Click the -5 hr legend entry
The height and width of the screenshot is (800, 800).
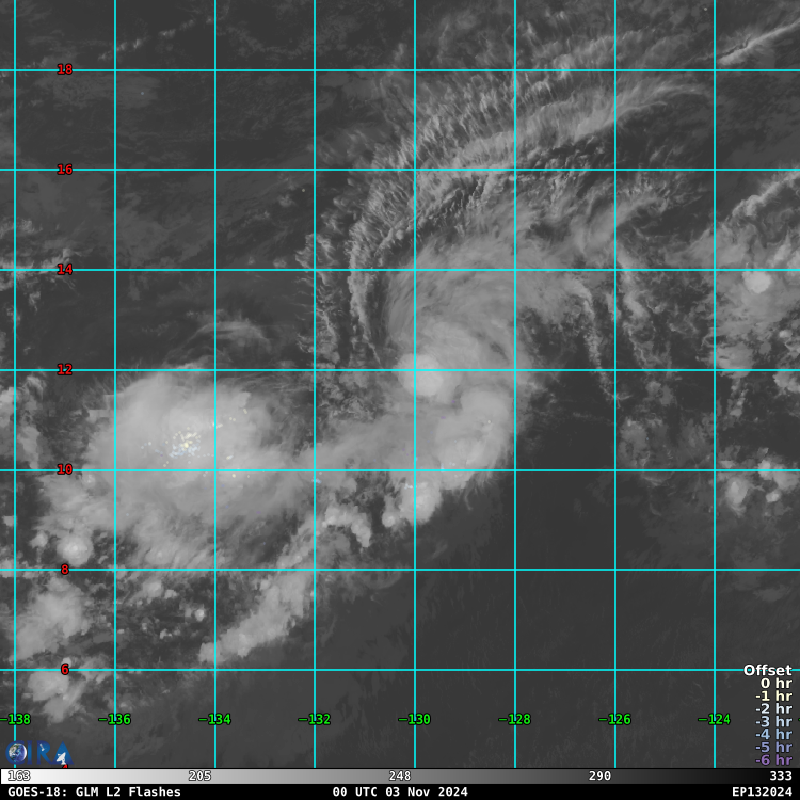(773, 747)
